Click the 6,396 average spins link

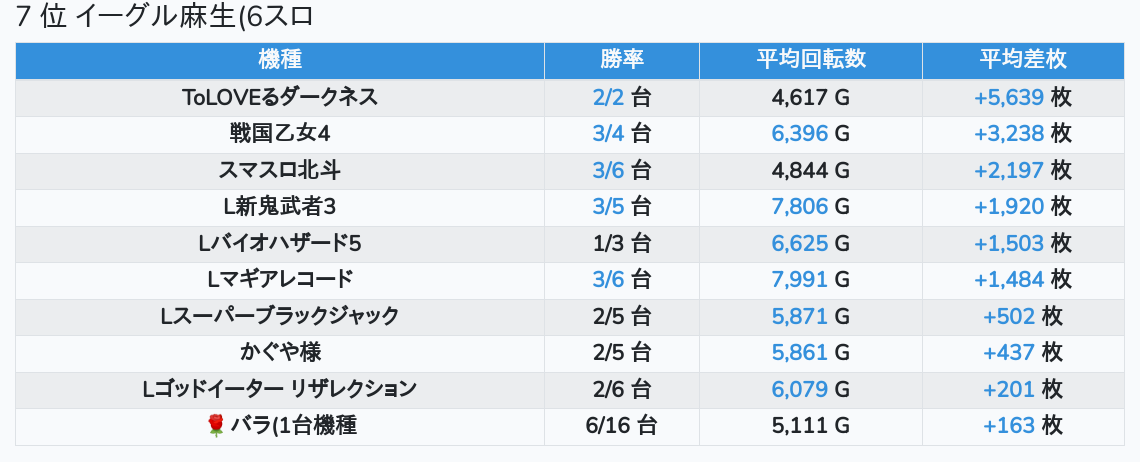pyautogui.click(x=800, y=134)
